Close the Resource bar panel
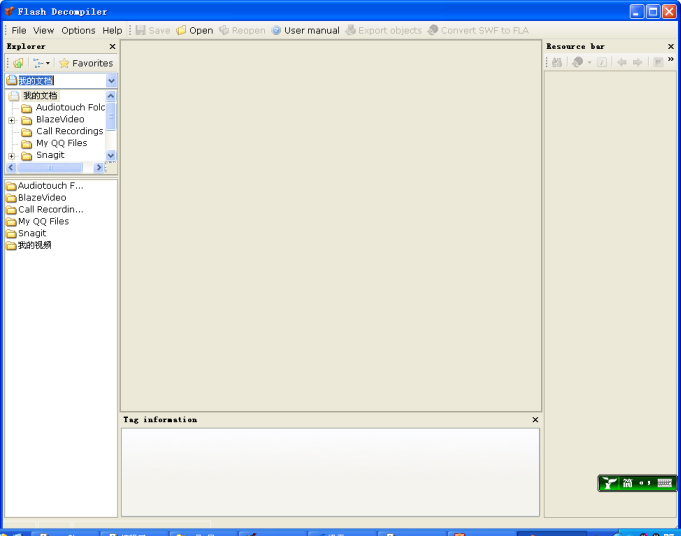 [x=671, y=46]
